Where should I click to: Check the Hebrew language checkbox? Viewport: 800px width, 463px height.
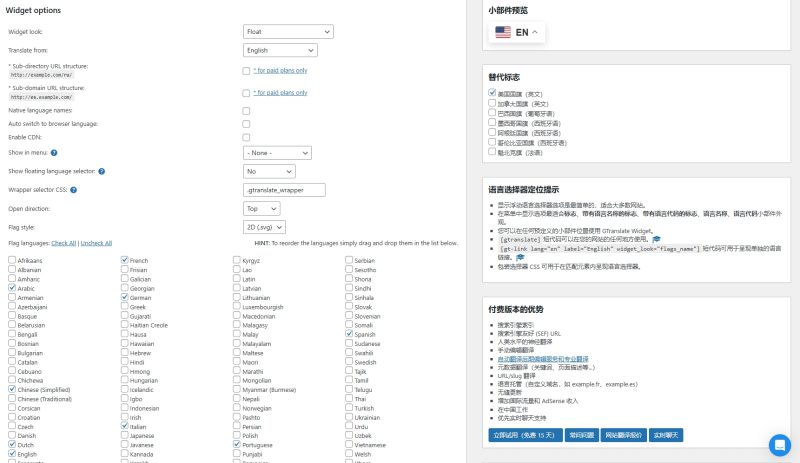tap(124, 352)
